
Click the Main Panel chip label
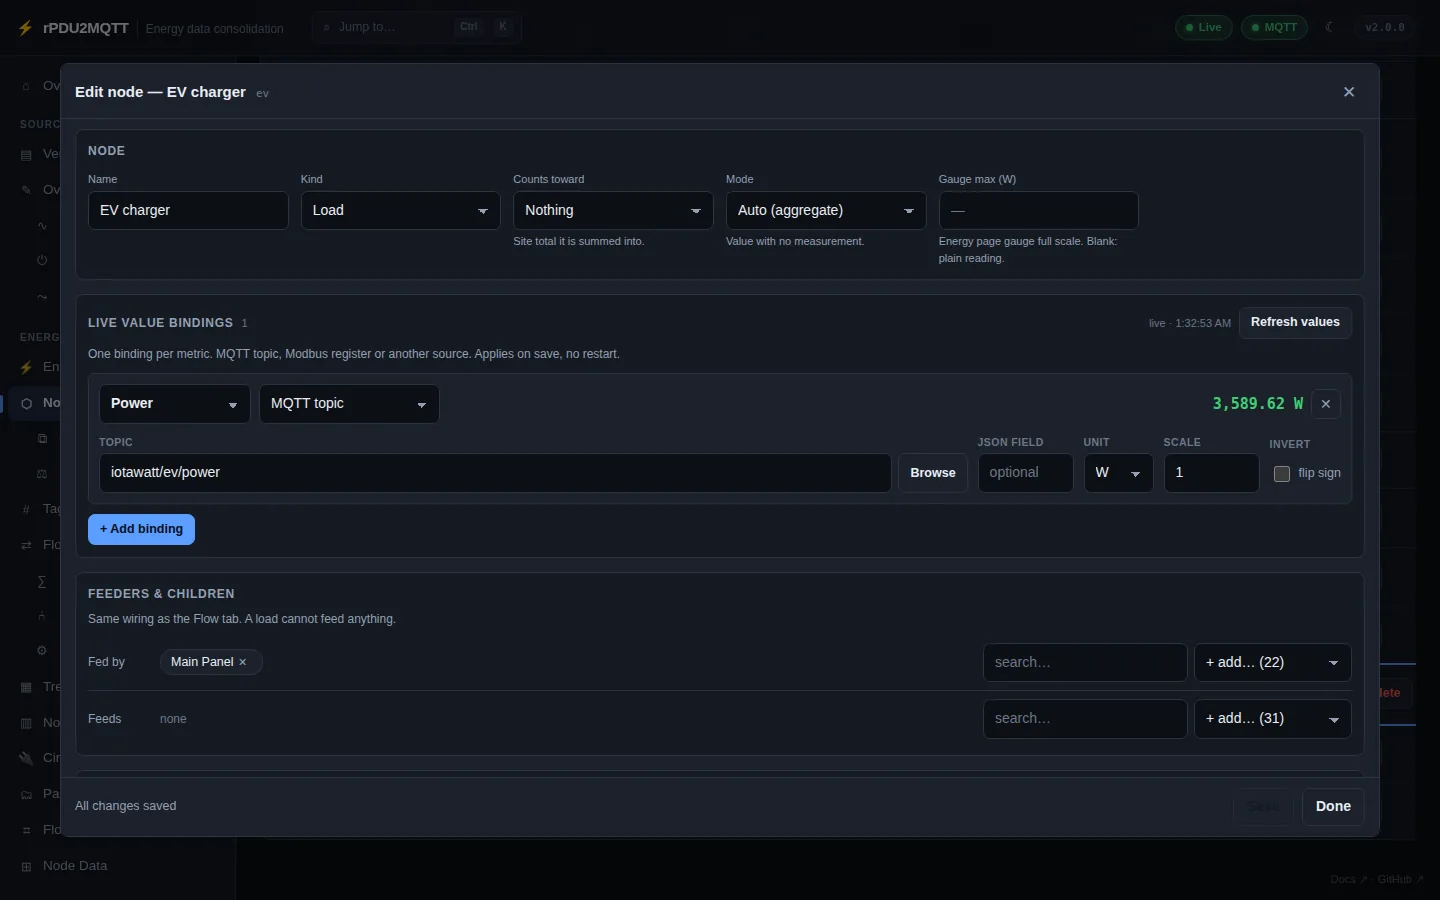coord(202,662)
